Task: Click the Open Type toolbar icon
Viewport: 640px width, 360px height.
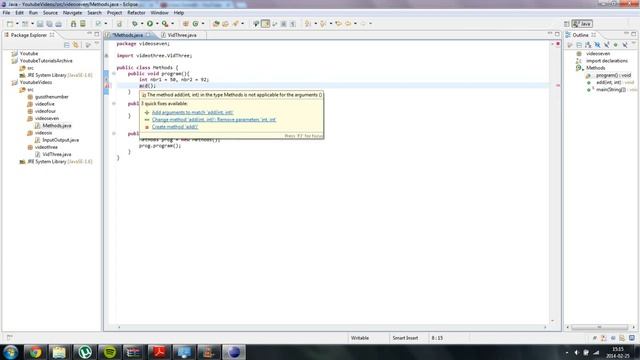Action: 216,24
